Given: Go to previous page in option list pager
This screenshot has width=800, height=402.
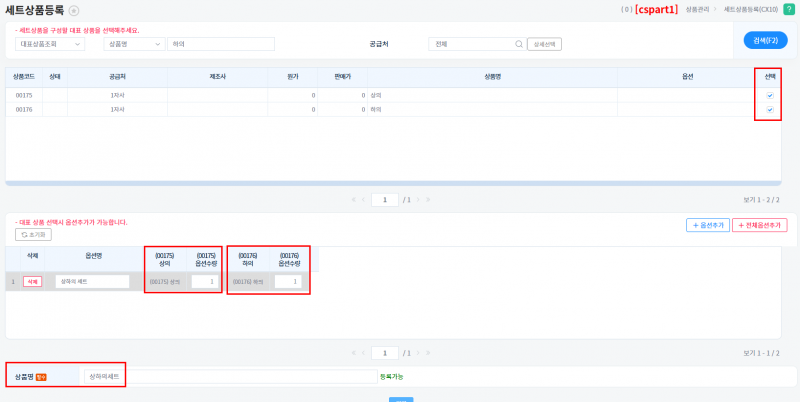Looking at the screenshot, I should pos(363,353).
